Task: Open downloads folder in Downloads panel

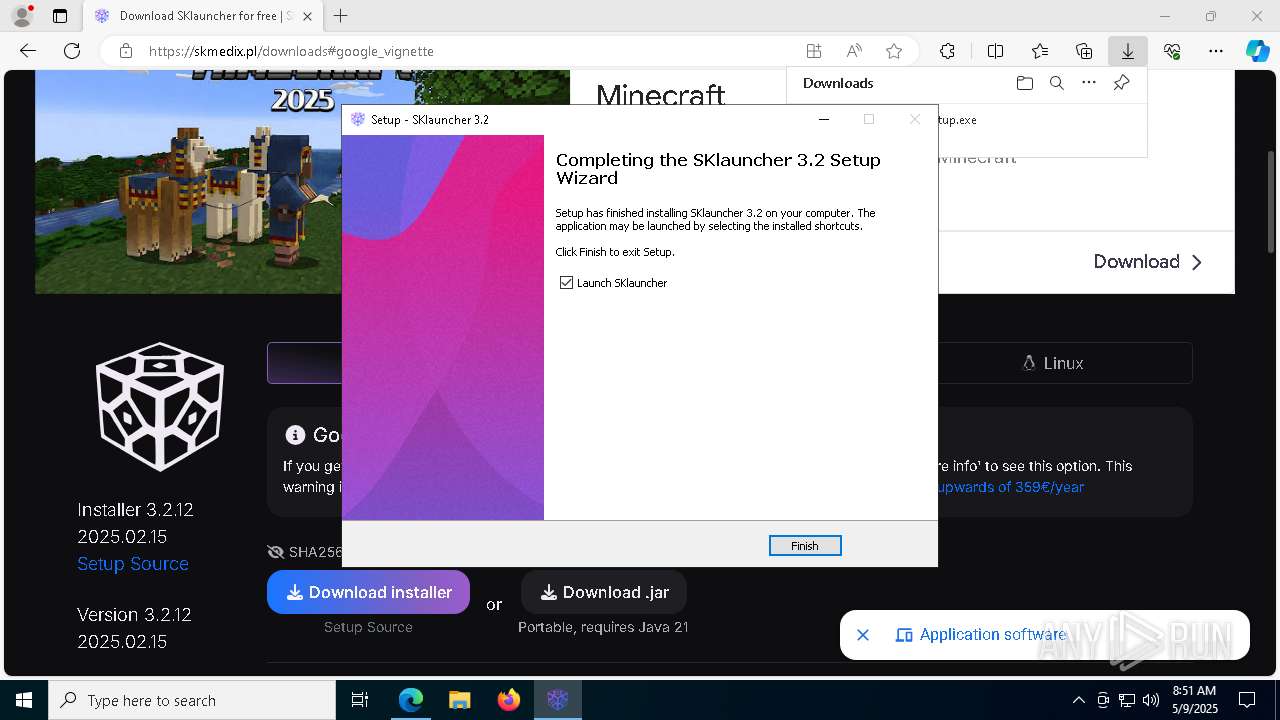Action: 1024,83
